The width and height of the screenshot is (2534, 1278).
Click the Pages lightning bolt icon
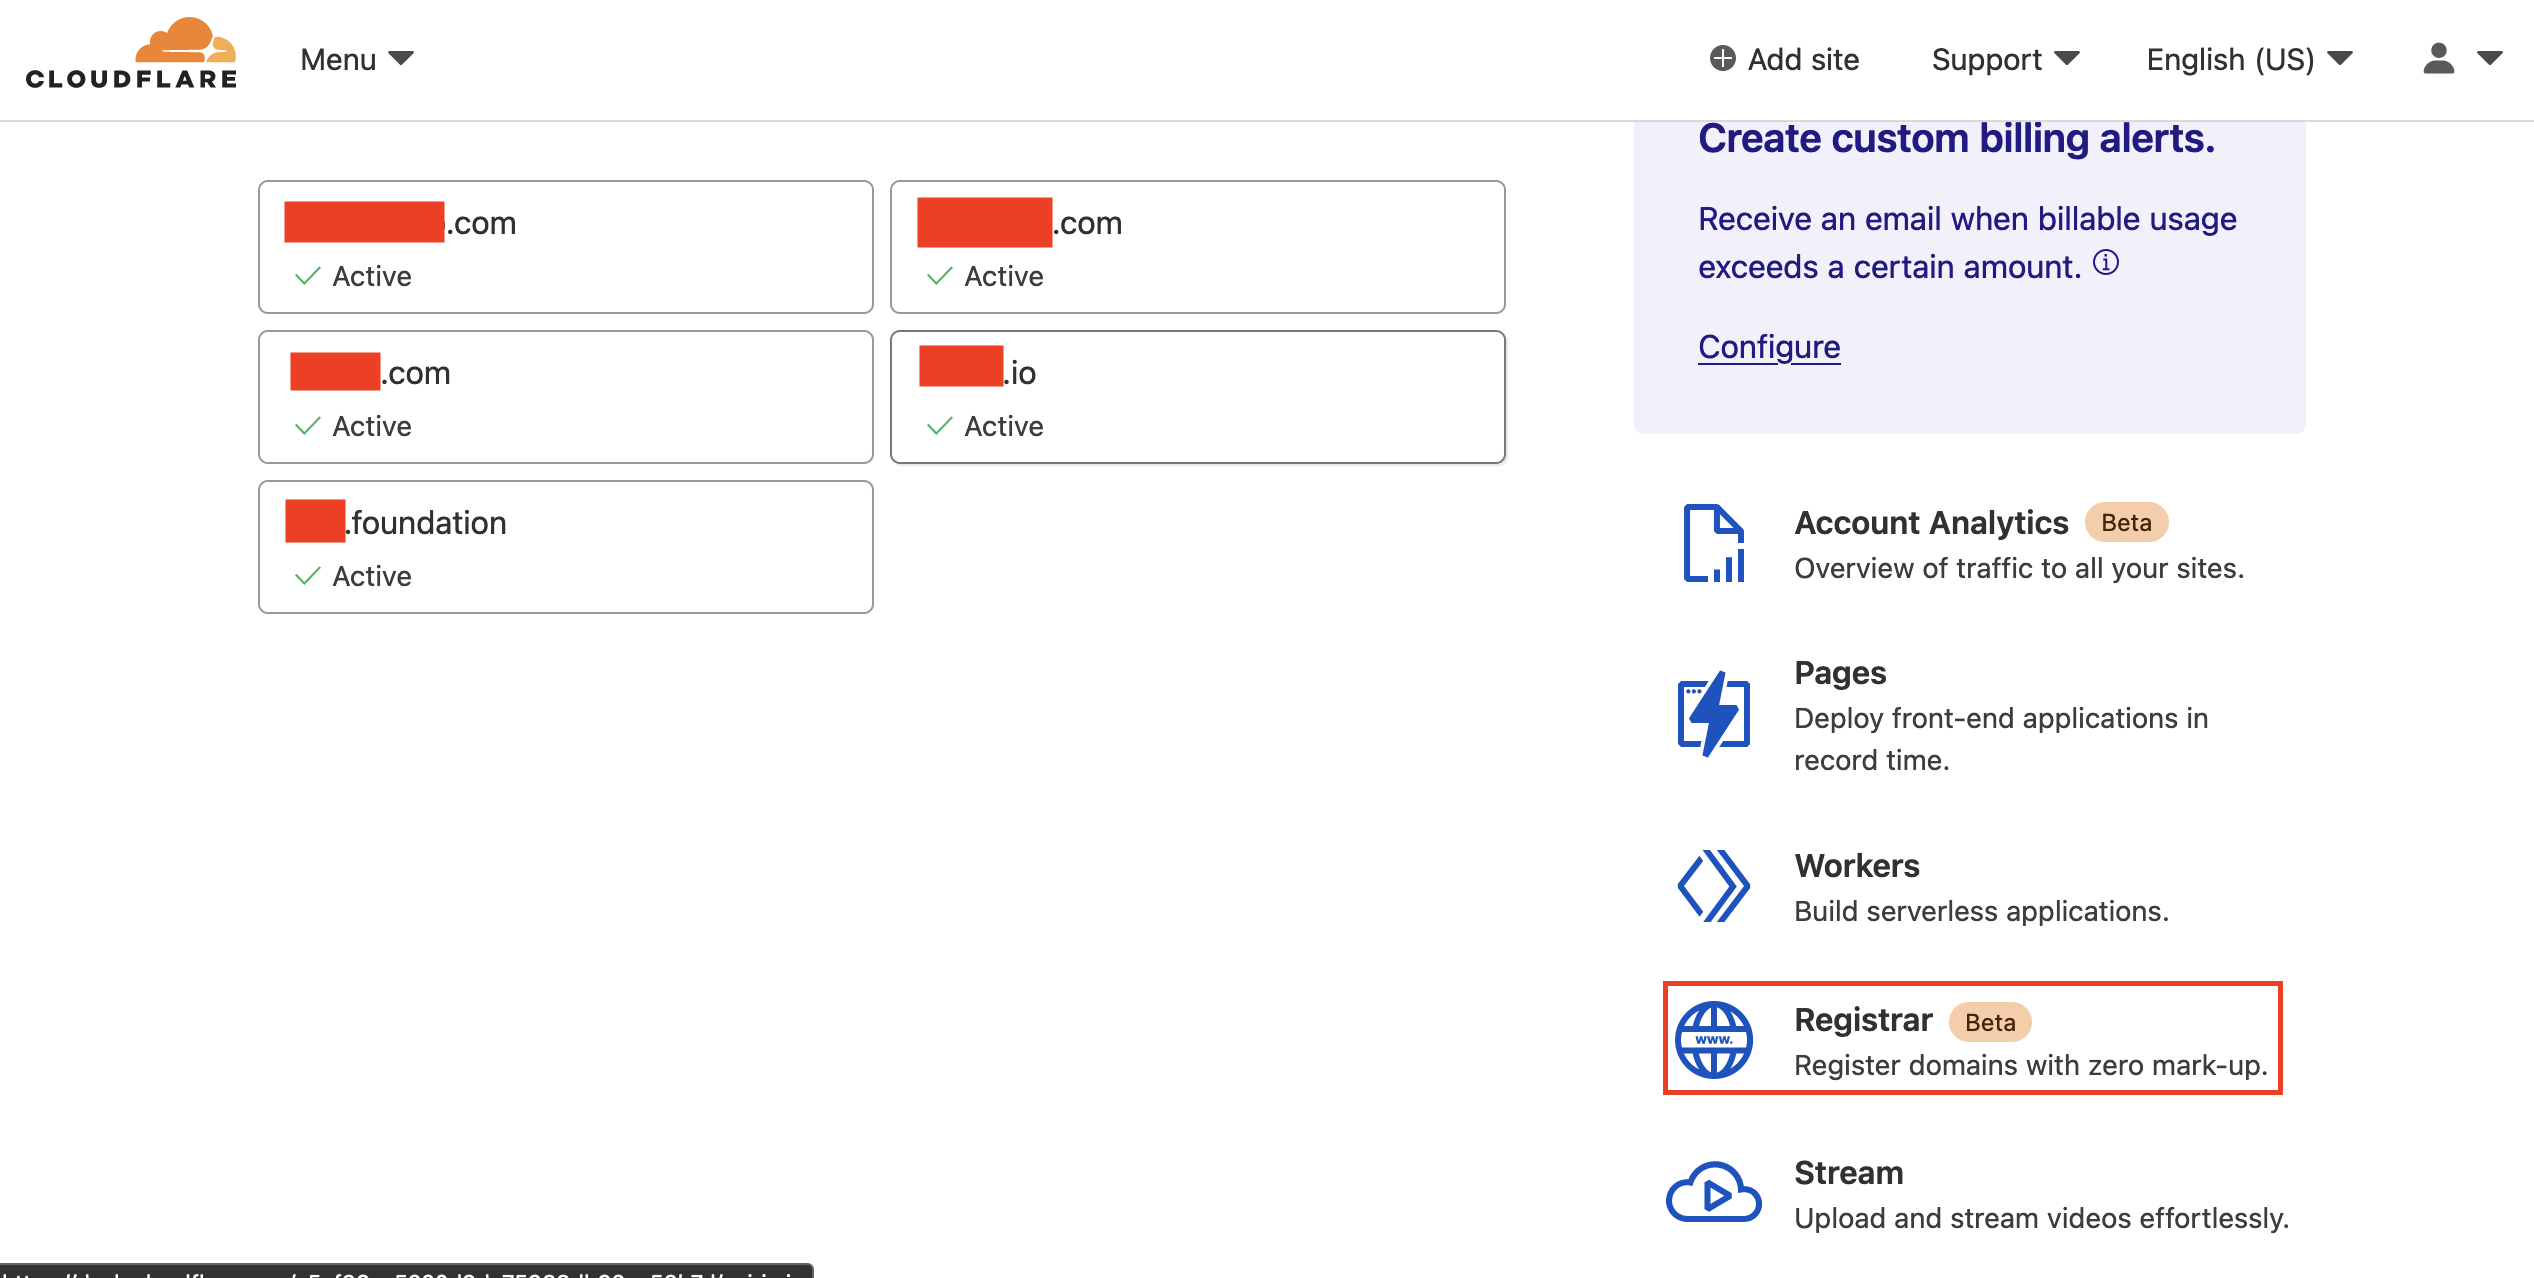tap(1714, 714)
